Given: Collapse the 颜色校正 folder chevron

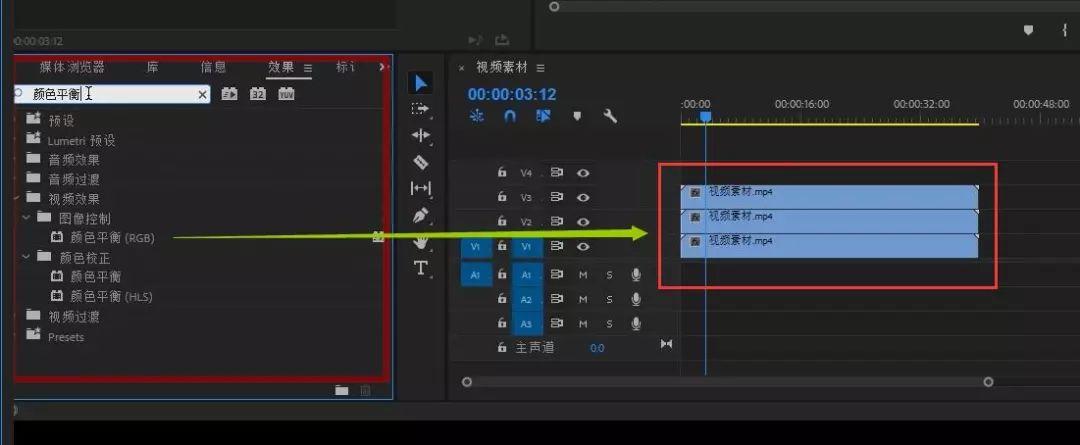Looking at the screenshot, I should click(26, 257).
